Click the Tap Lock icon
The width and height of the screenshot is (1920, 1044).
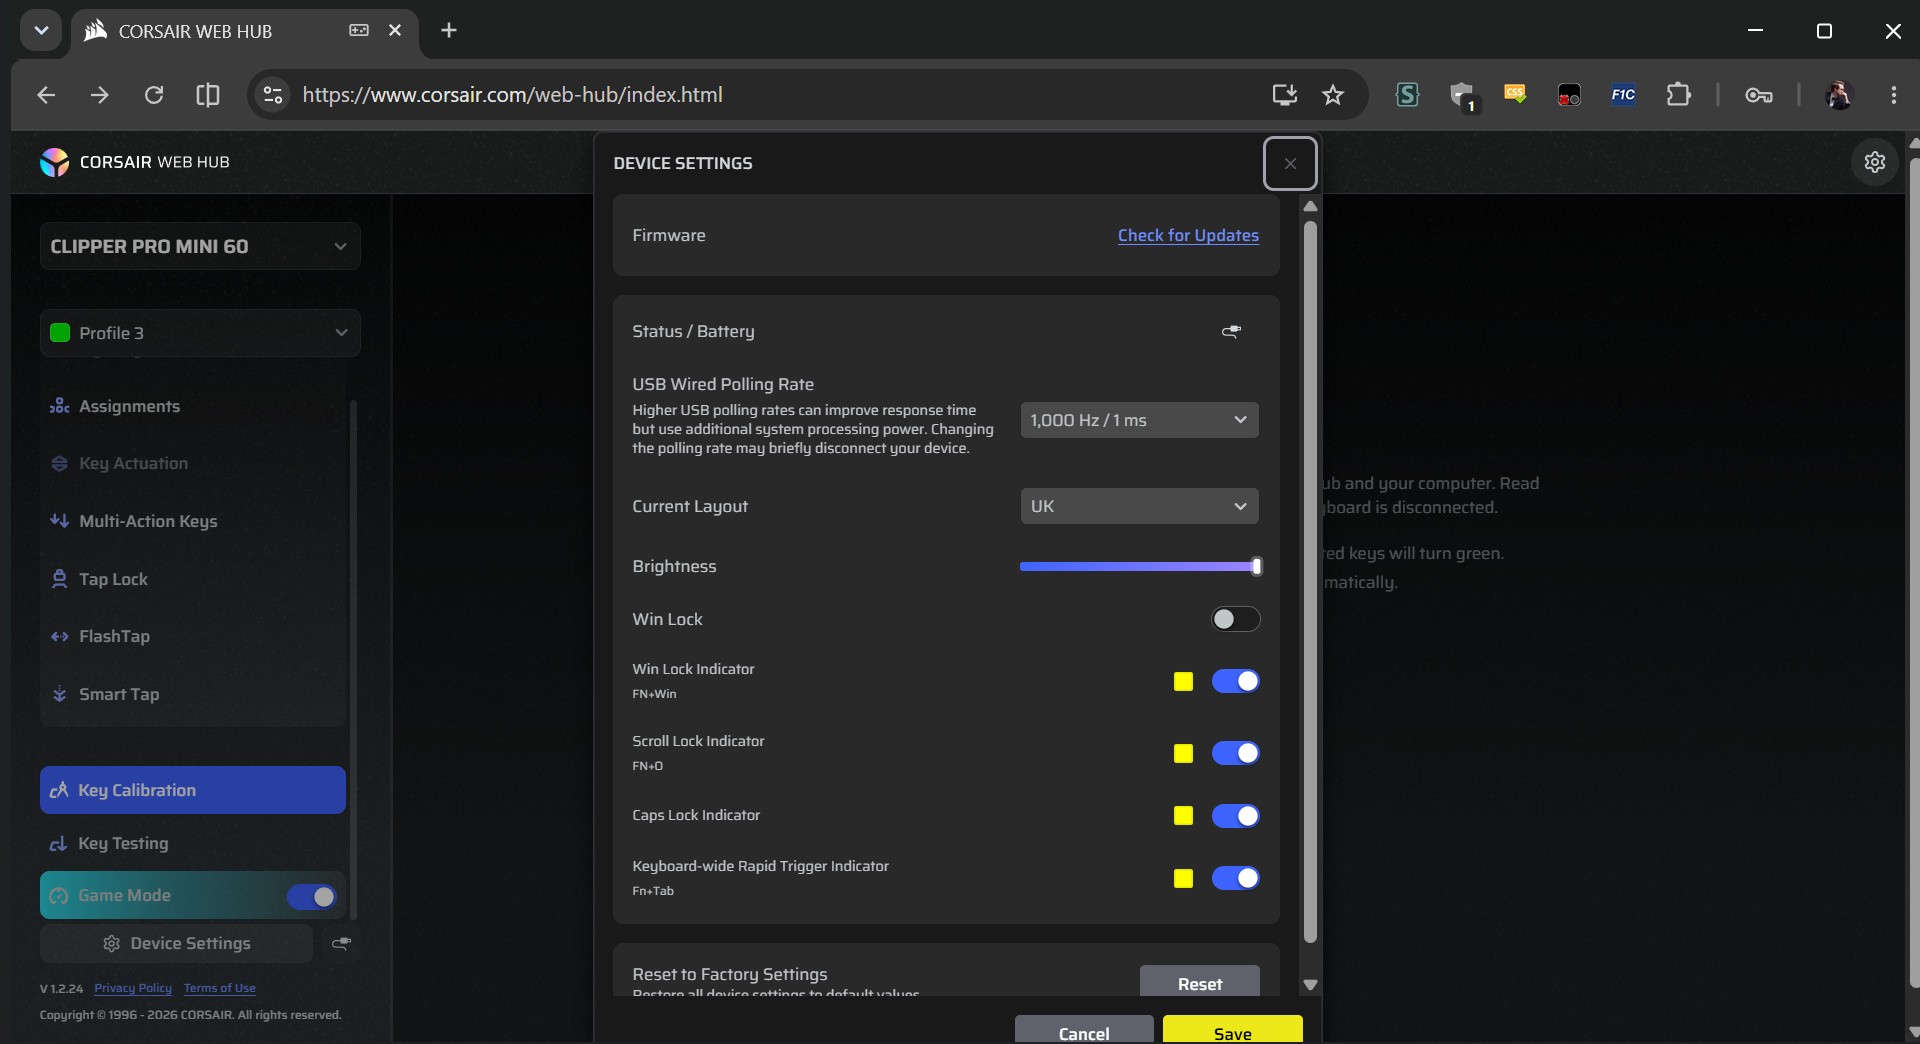coord(59,579)
